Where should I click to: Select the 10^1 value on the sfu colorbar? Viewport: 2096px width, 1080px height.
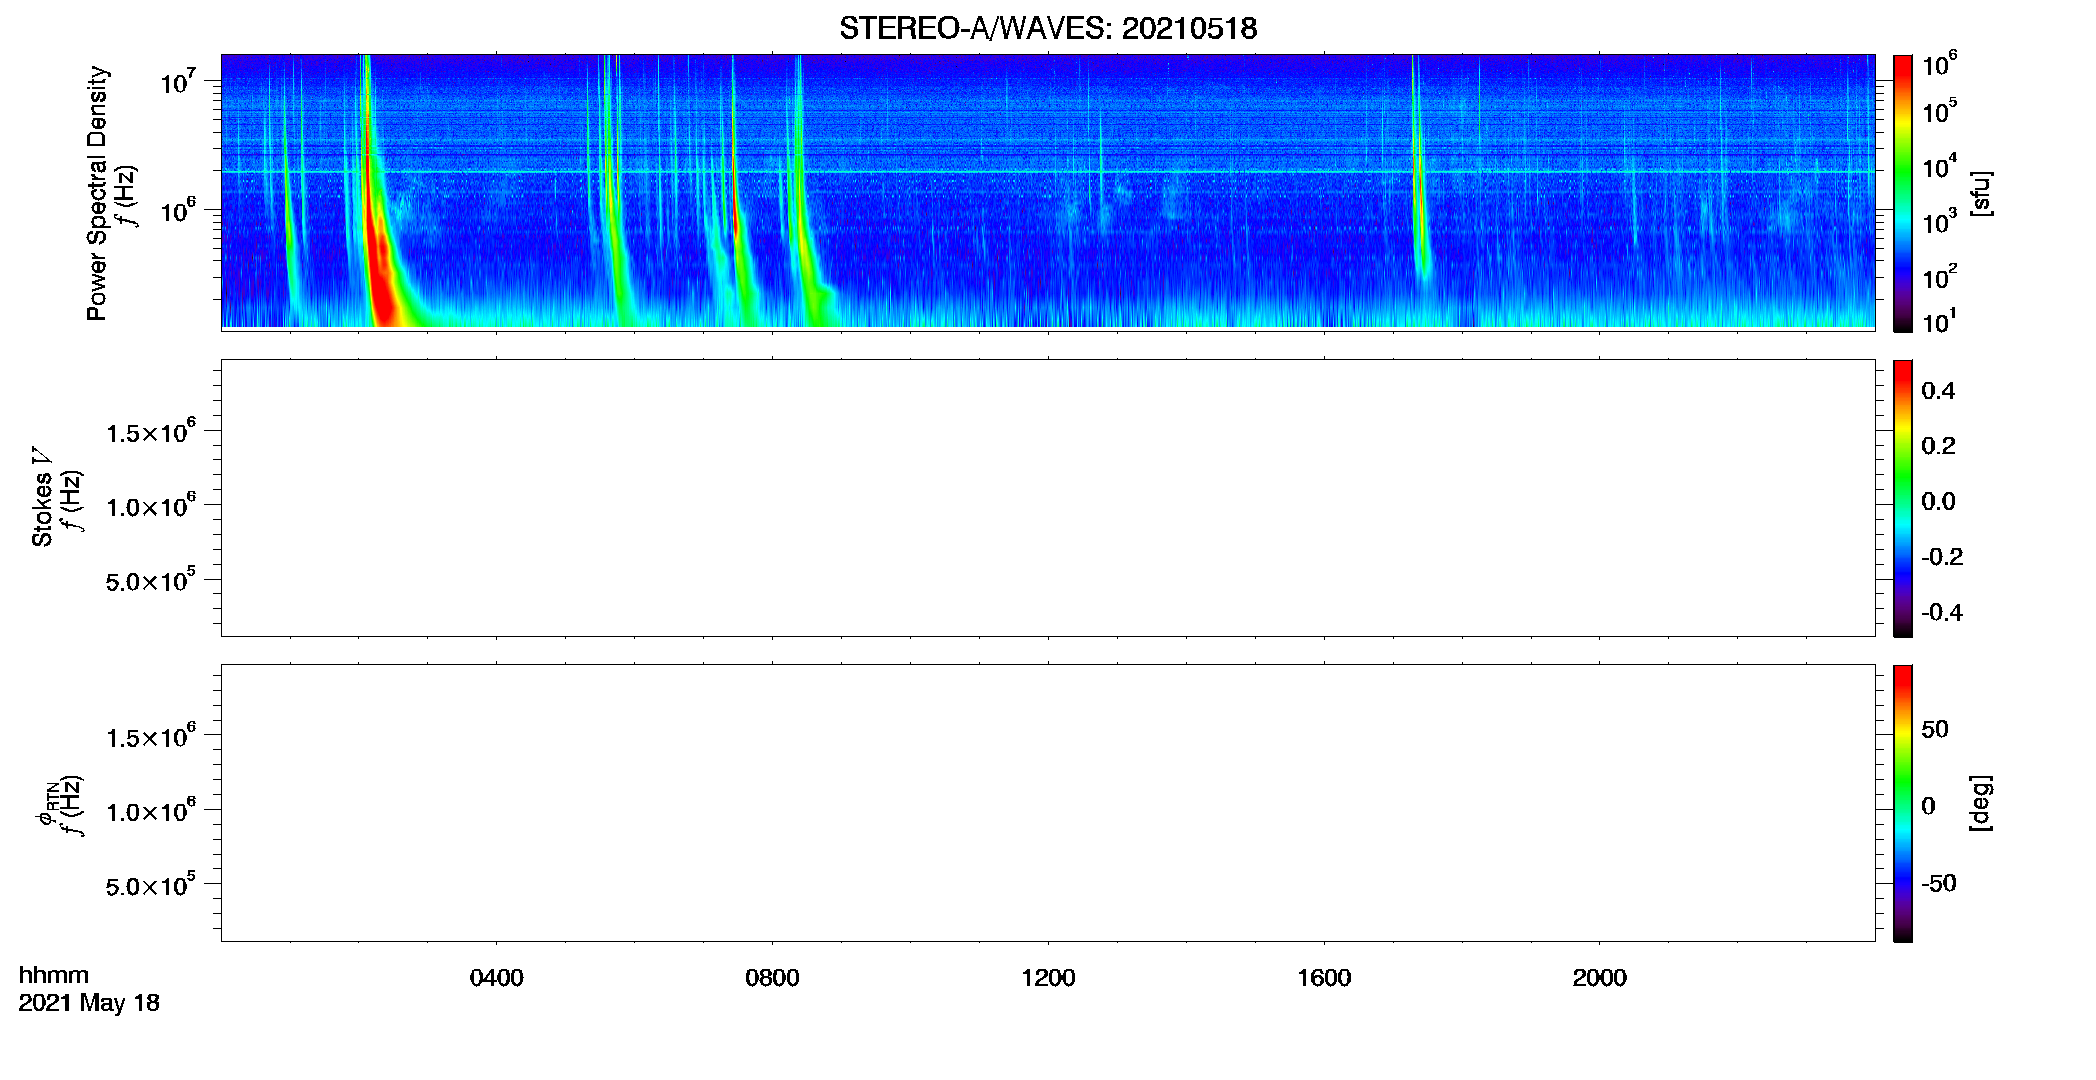click(1939, 321)
